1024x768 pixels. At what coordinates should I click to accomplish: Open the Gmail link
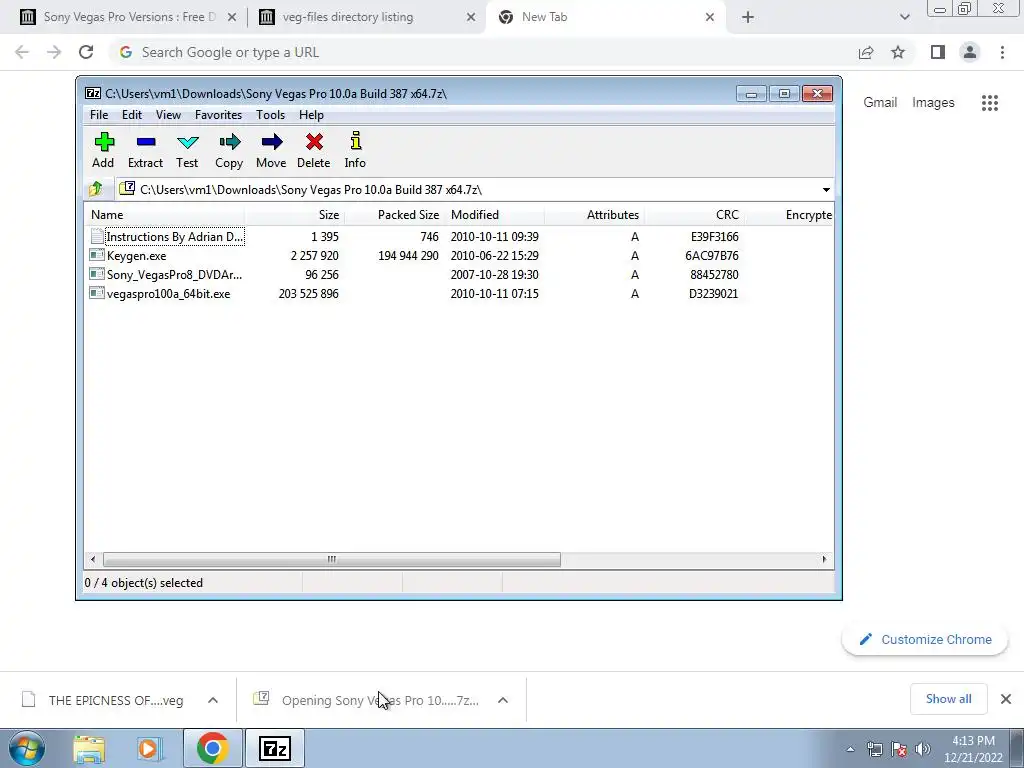point(880,103)
